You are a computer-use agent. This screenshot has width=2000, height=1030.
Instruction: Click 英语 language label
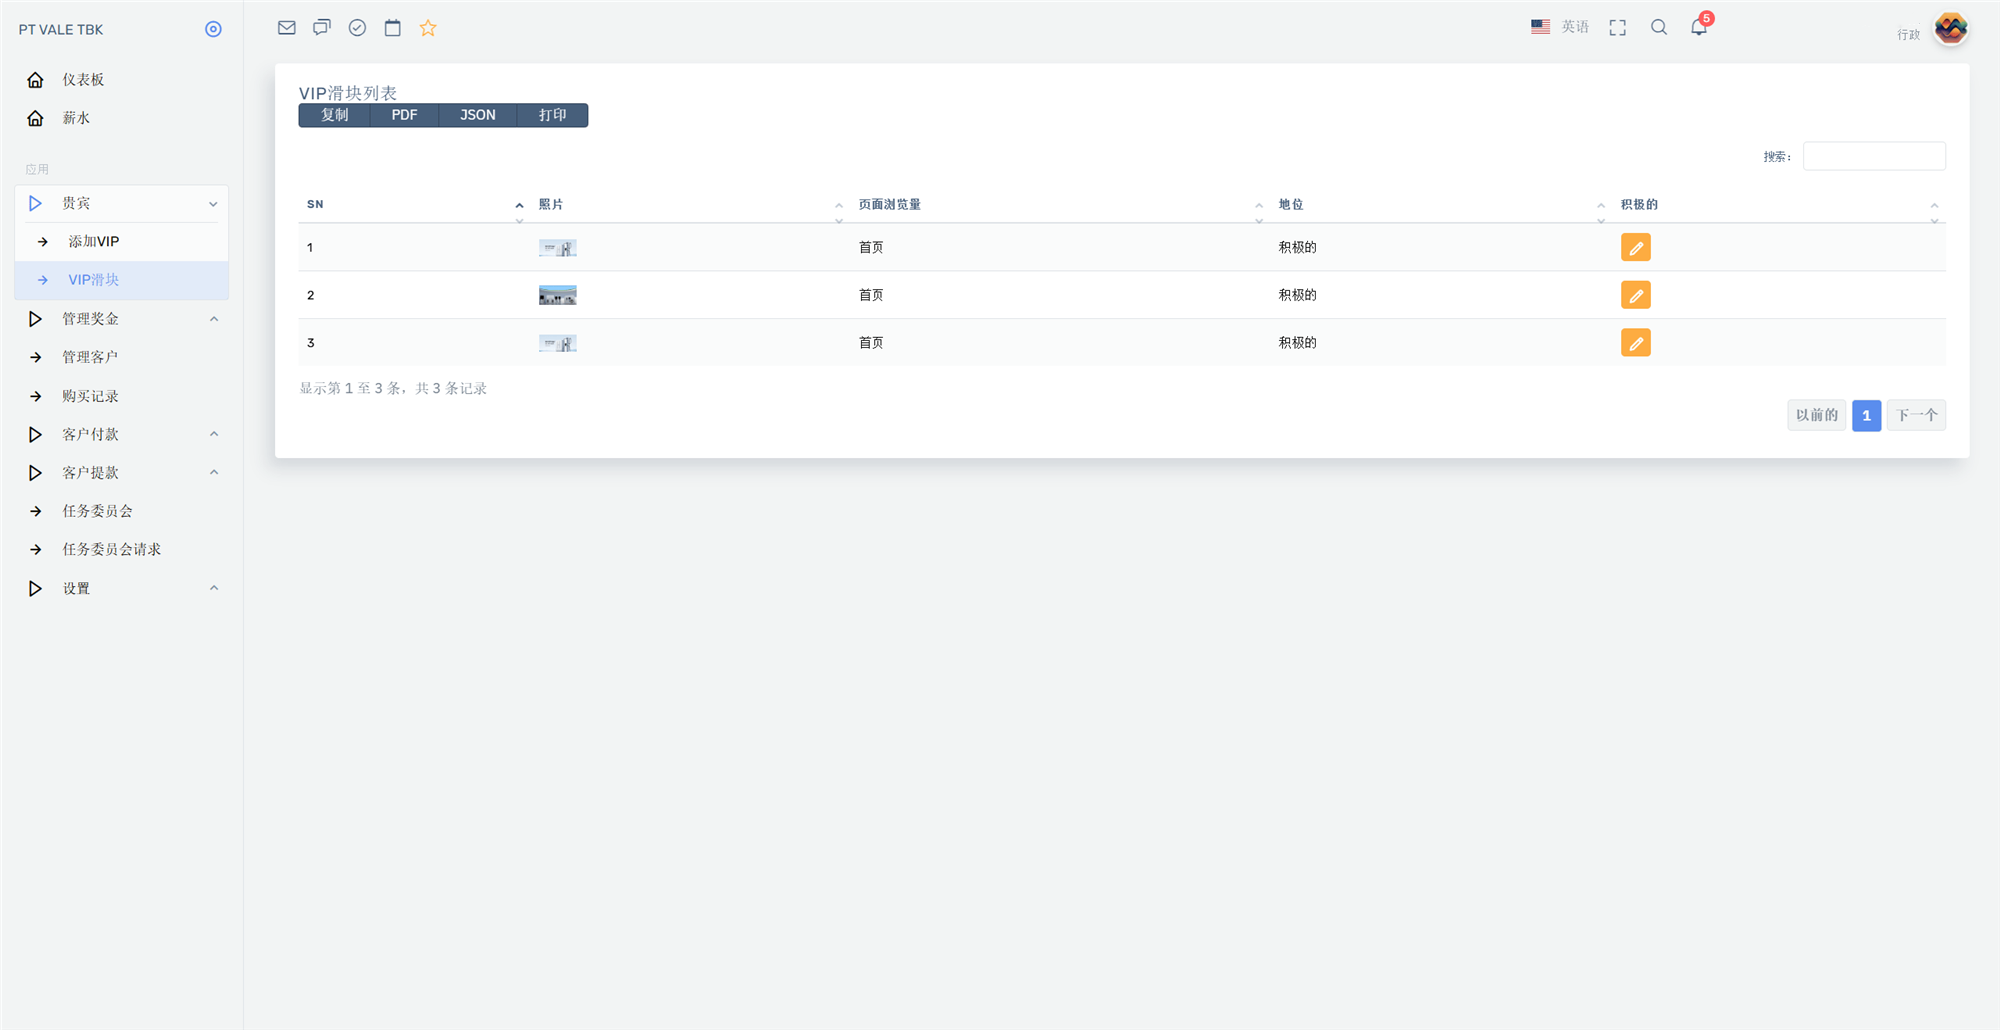coord(1575,27)
